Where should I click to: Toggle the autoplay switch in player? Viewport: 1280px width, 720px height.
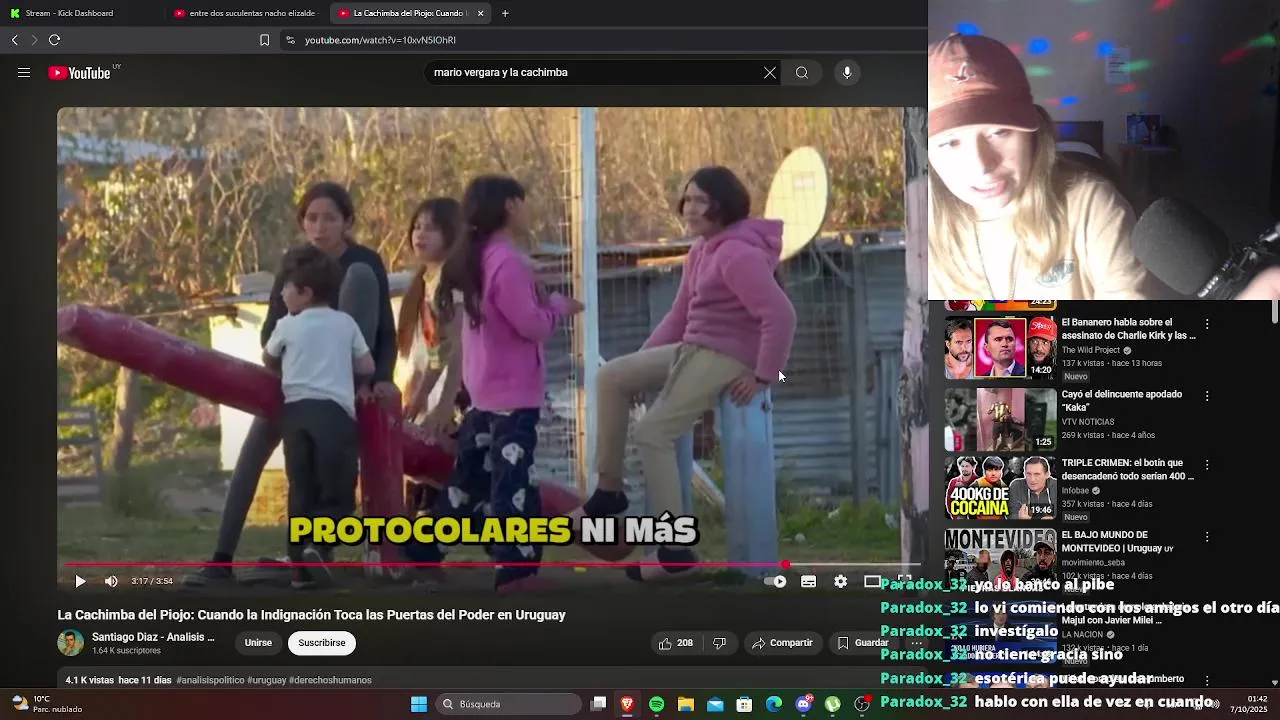click(776, 581)
